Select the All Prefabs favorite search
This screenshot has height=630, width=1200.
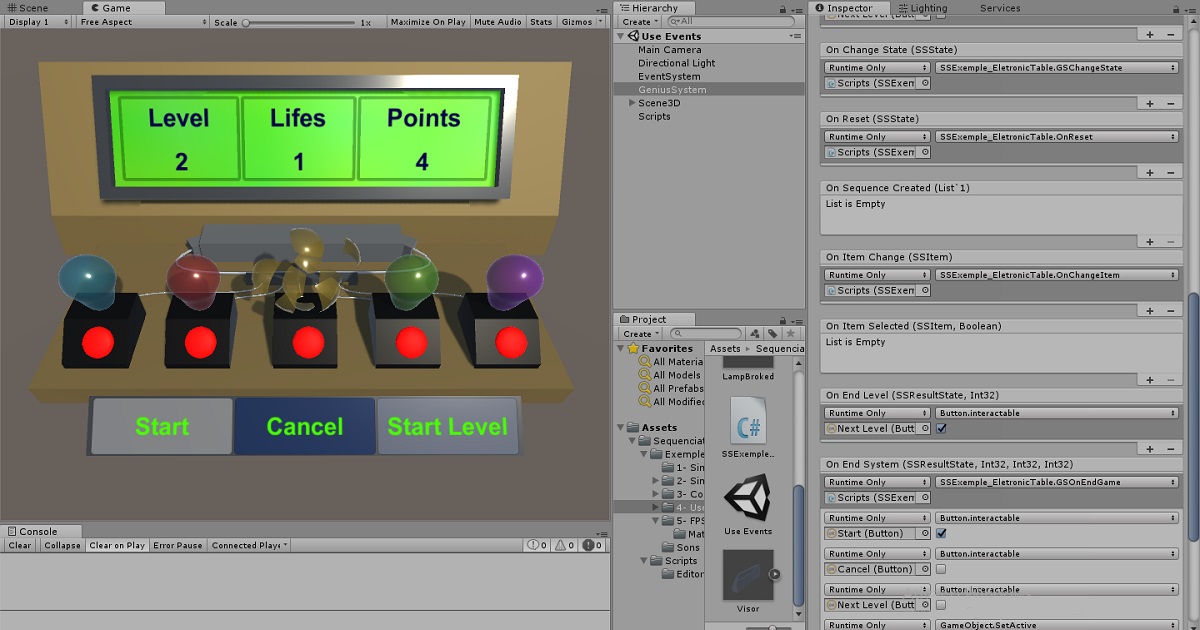coord(671,388)
